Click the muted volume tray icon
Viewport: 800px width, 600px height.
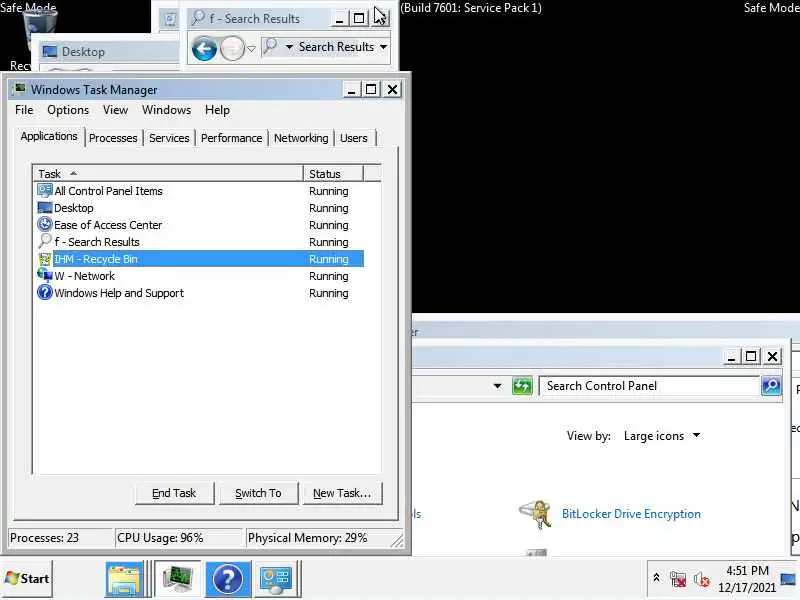[702, 579]
